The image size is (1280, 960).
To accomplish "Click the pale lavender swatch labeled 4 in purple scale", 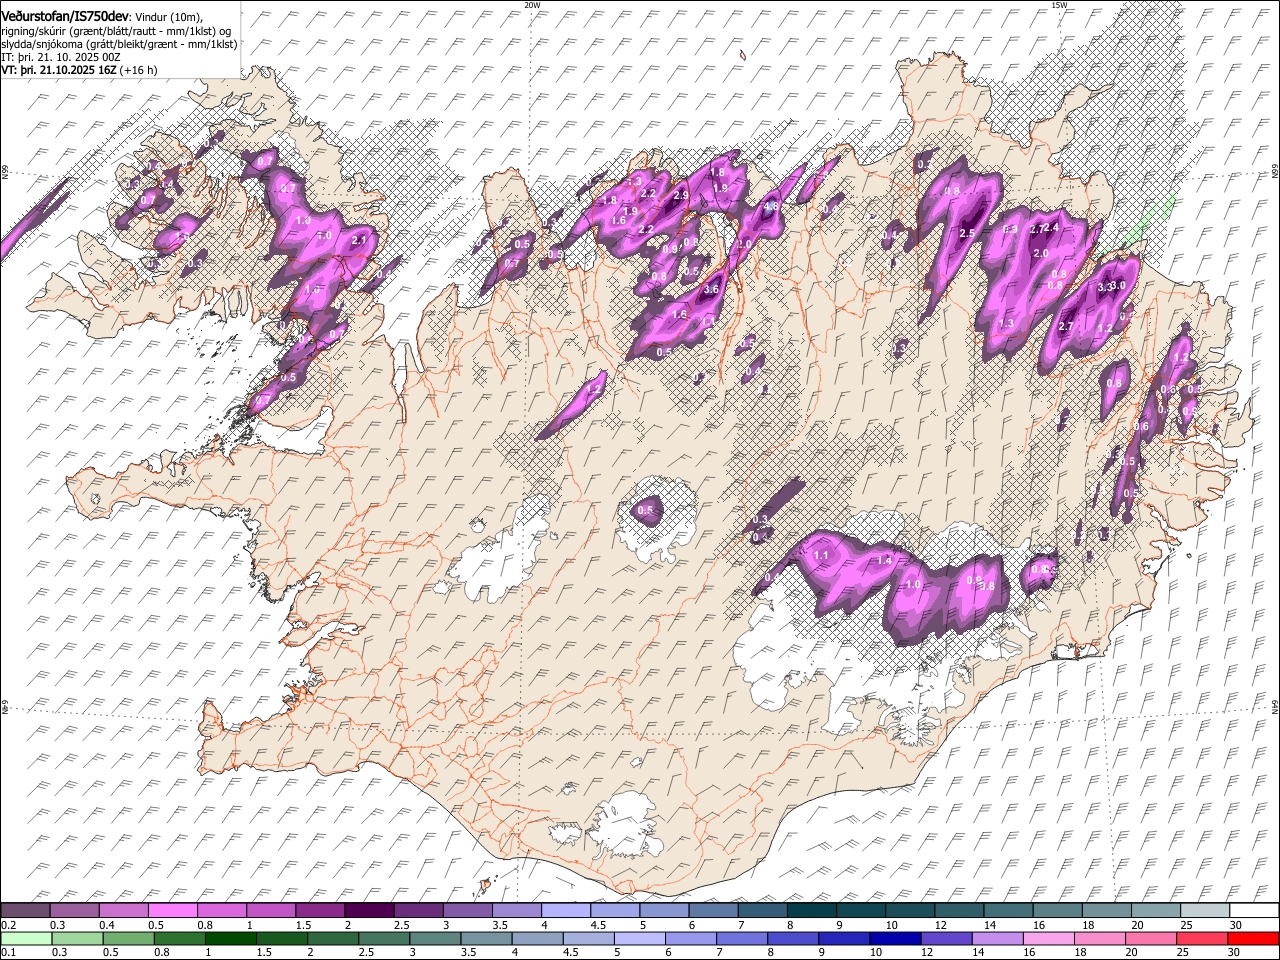I will pyautogui.click(x=565, y=911).
